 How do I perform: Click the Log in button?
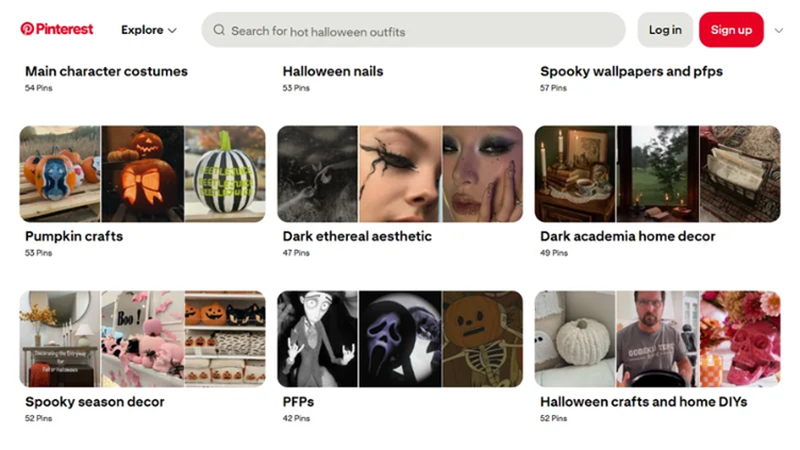pyautogui.click(x=665, y=30)
